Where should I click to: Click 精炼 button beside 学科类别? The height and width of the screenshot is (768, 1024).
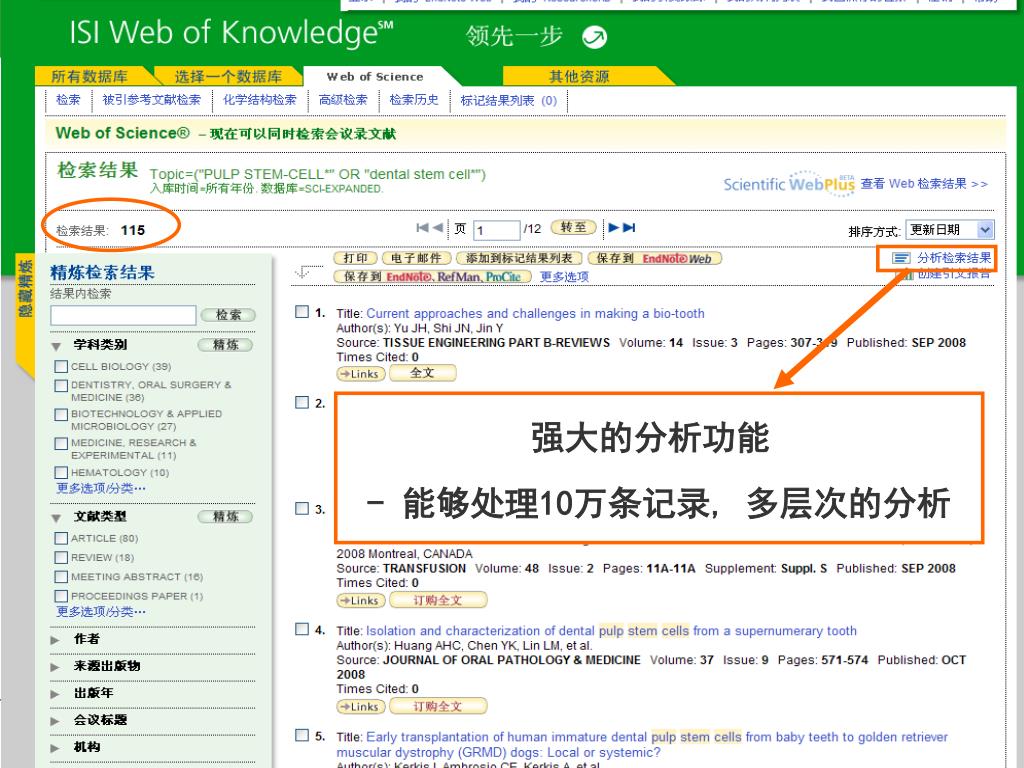click(x=225, y=345)
